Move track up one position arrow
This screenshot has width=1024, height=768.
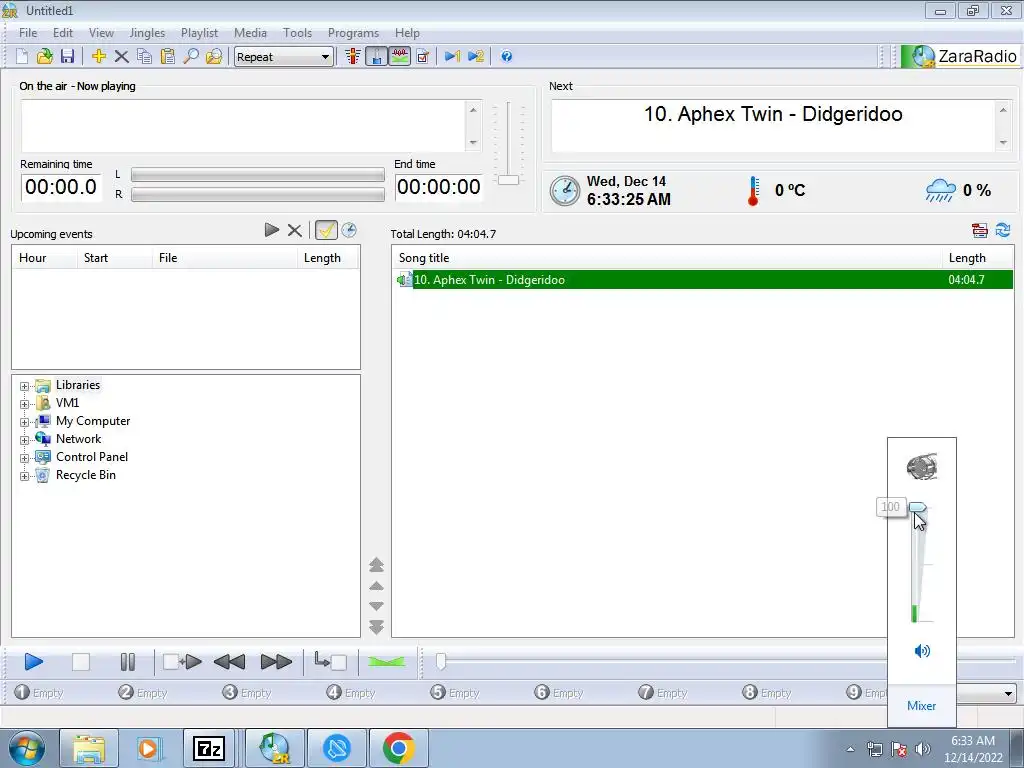(376, 586)
